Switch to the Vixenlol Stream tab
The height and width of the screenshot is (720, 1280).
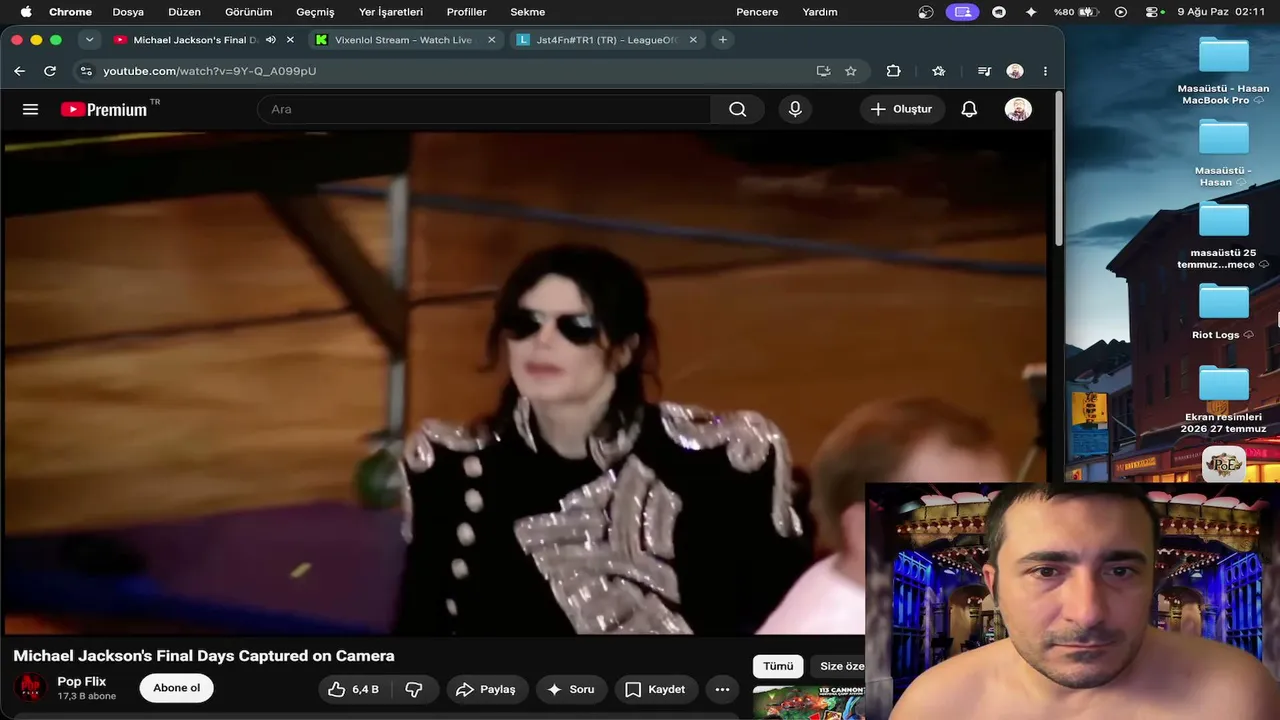coord(405,40)
